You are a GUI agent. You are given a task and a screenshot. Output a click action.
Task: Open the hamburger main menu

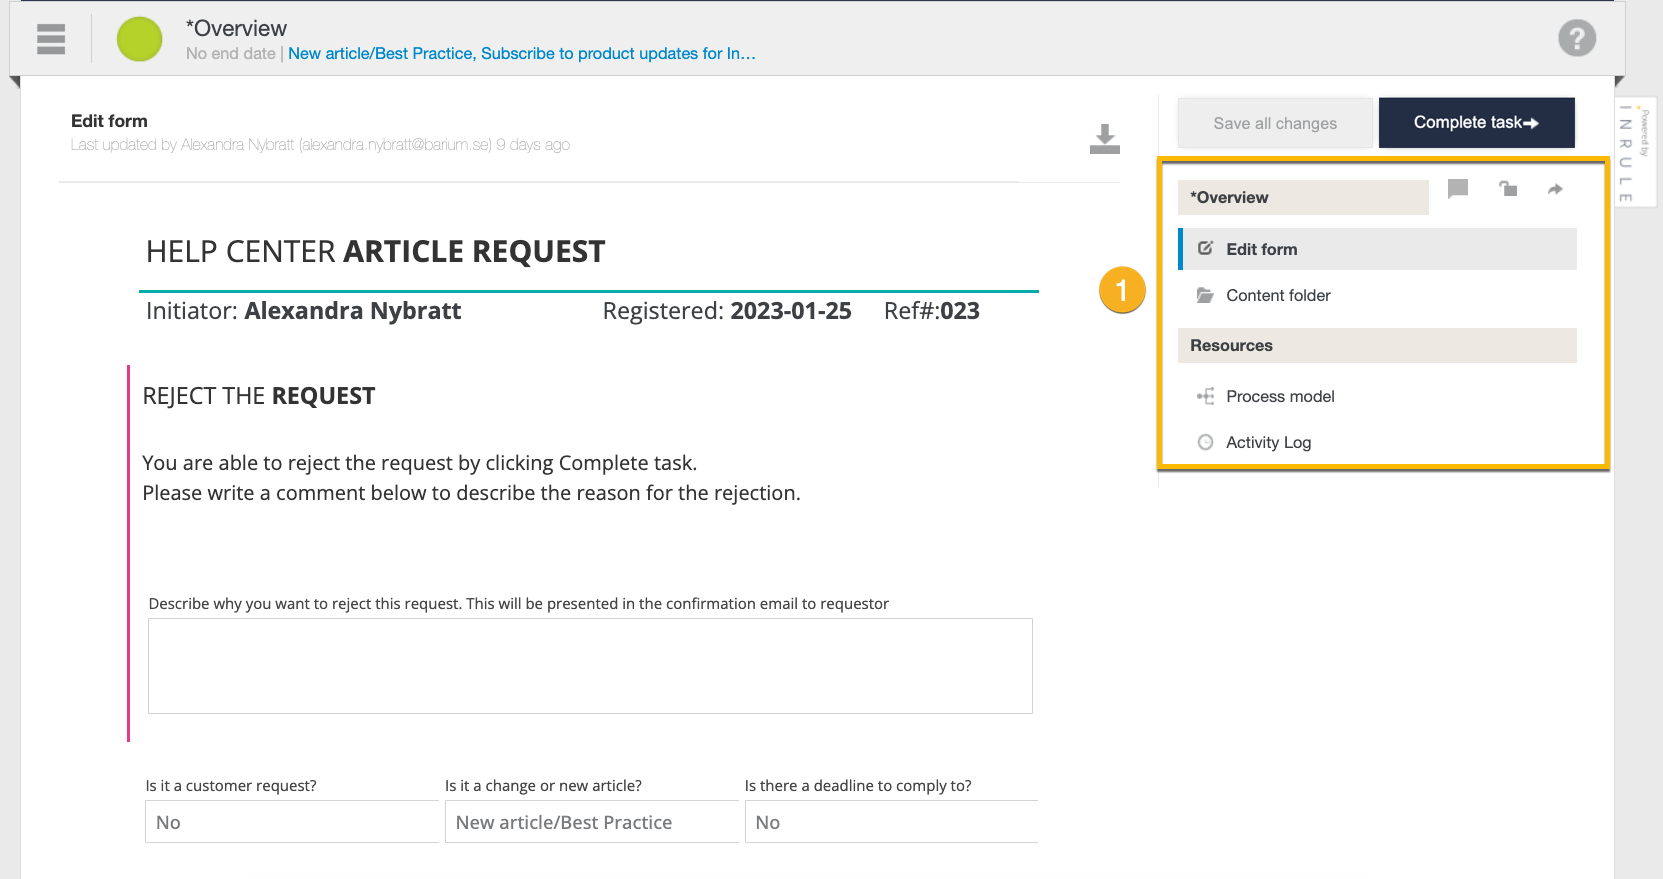click(51, 39)
